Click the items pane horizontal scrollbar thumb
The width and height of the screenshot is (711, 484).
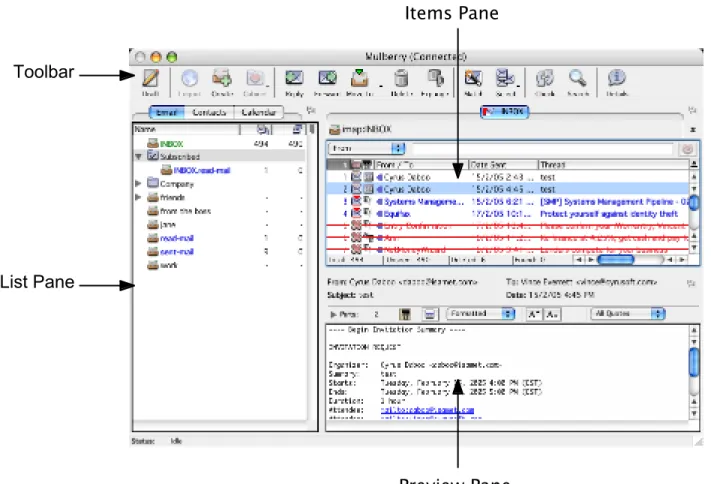615,260
